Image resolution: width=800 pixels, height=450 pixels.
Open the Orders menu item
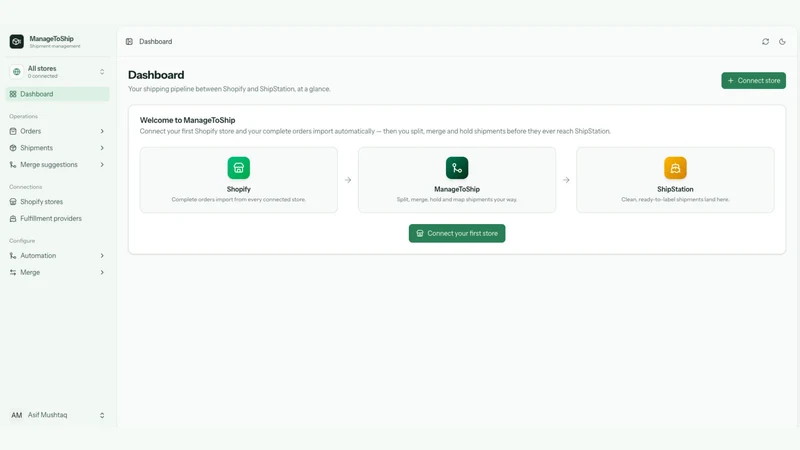58,131
